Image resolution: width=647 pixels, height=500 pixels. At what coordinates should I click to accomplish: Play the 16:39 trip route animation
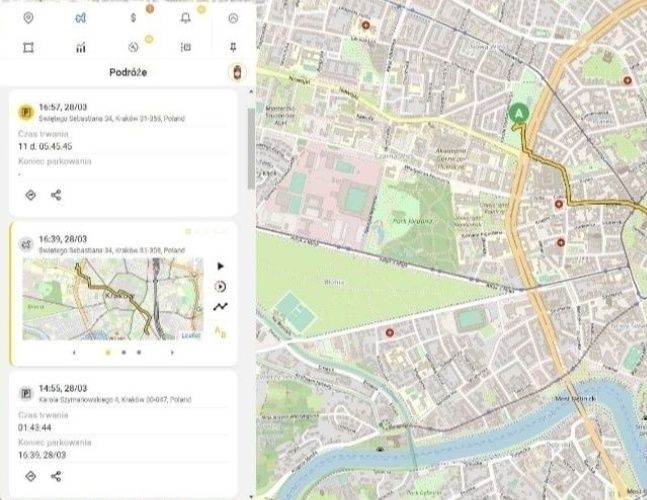[221, 267]
